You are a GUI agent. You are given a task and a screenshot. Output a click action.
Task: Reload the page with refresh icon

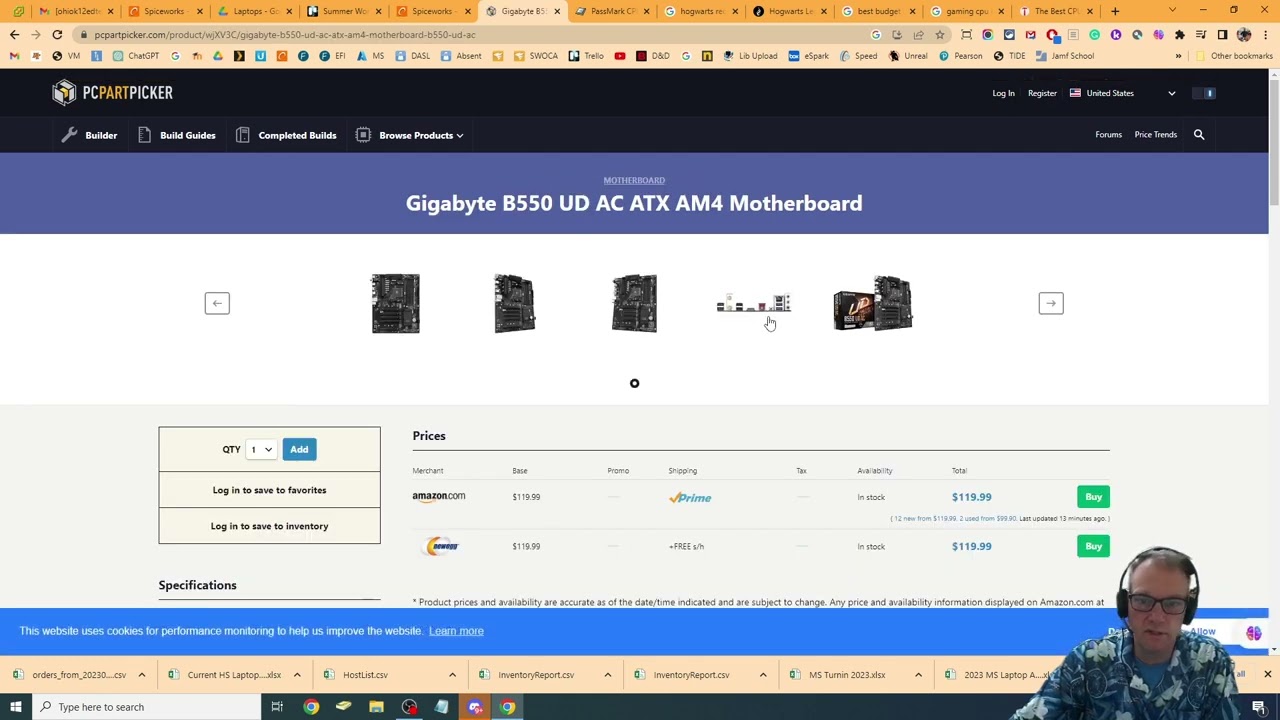tap(57, 34)
